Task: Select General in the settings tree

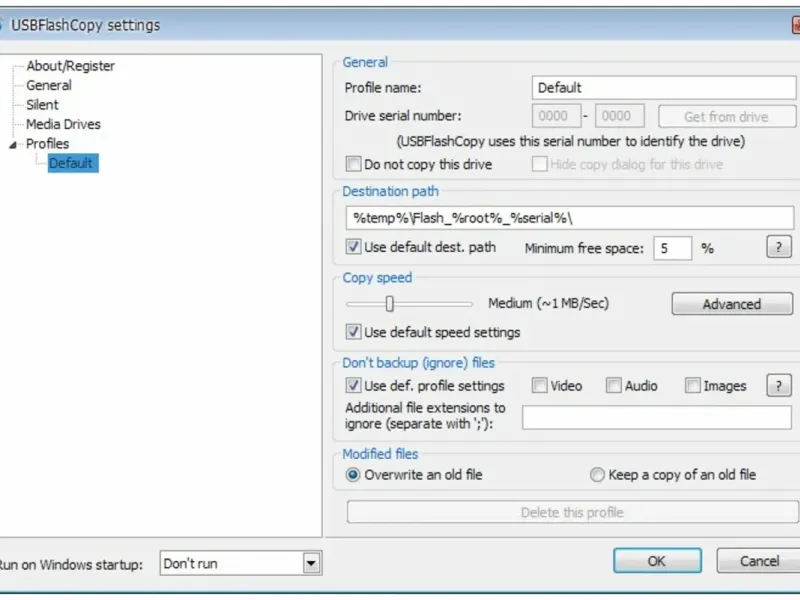Action: pos(49,85)
